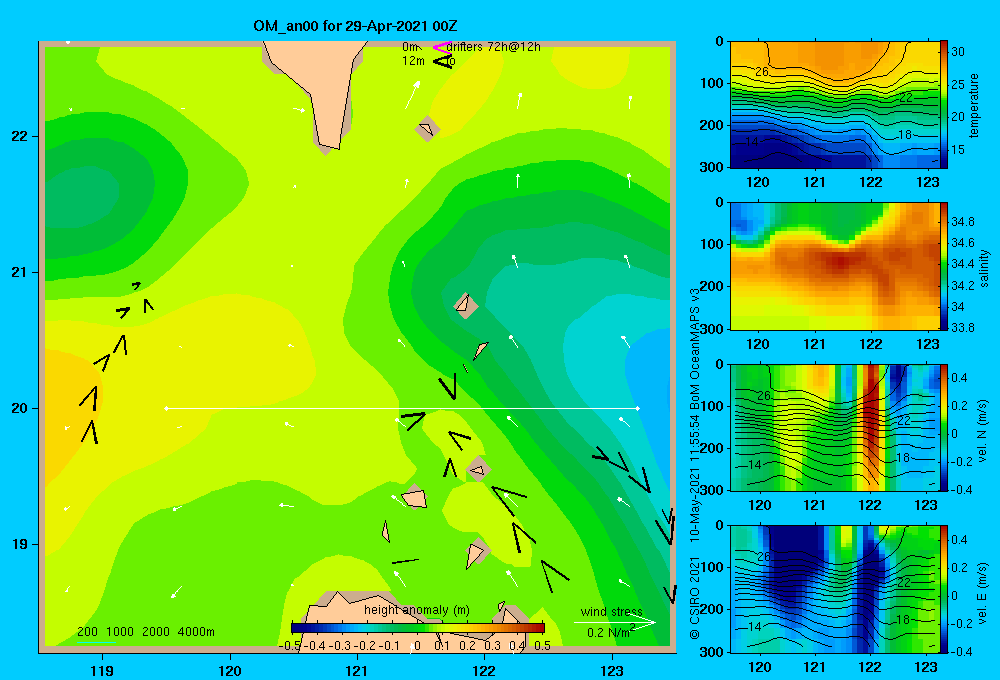Click the 'drifters 72h@12h' legend label
This screenshot has height=680, width=1000.
(493, 47)
